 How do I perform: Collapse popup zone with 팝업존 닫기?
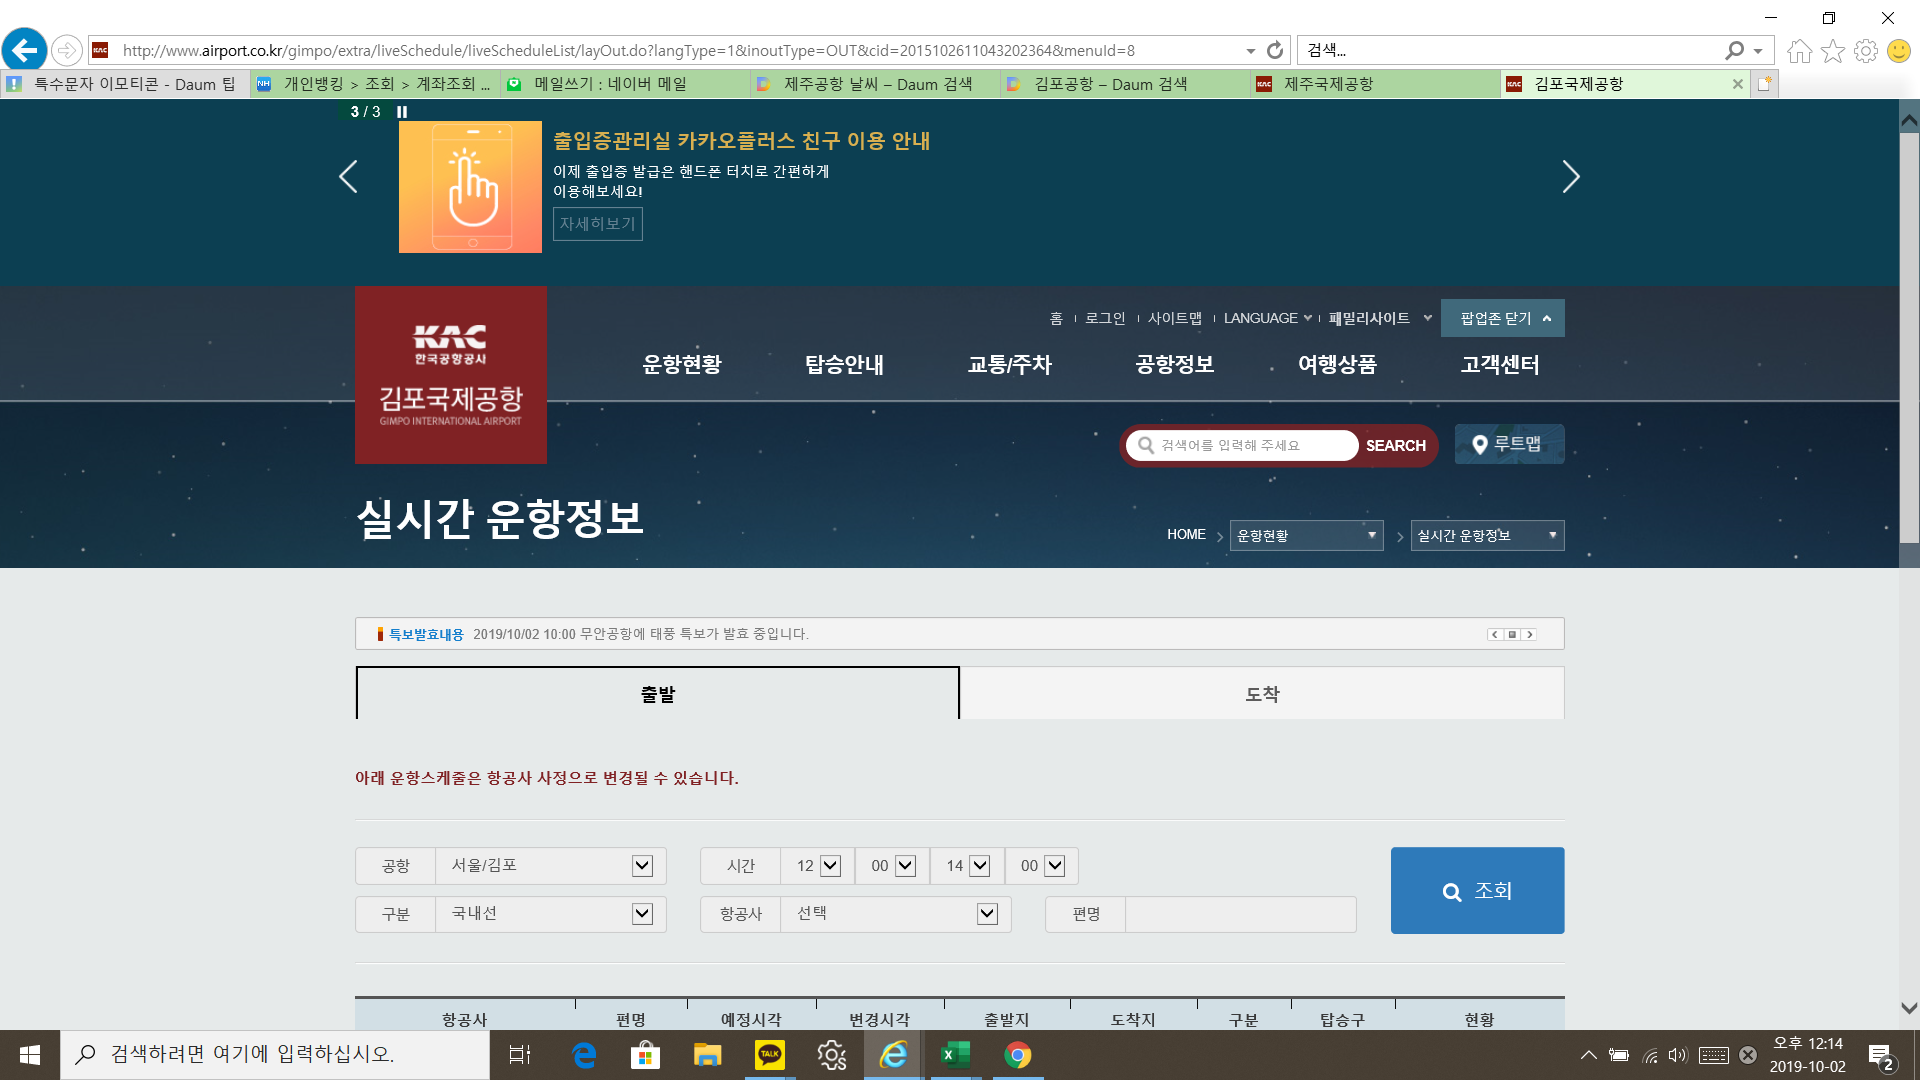pos(1502,318)
